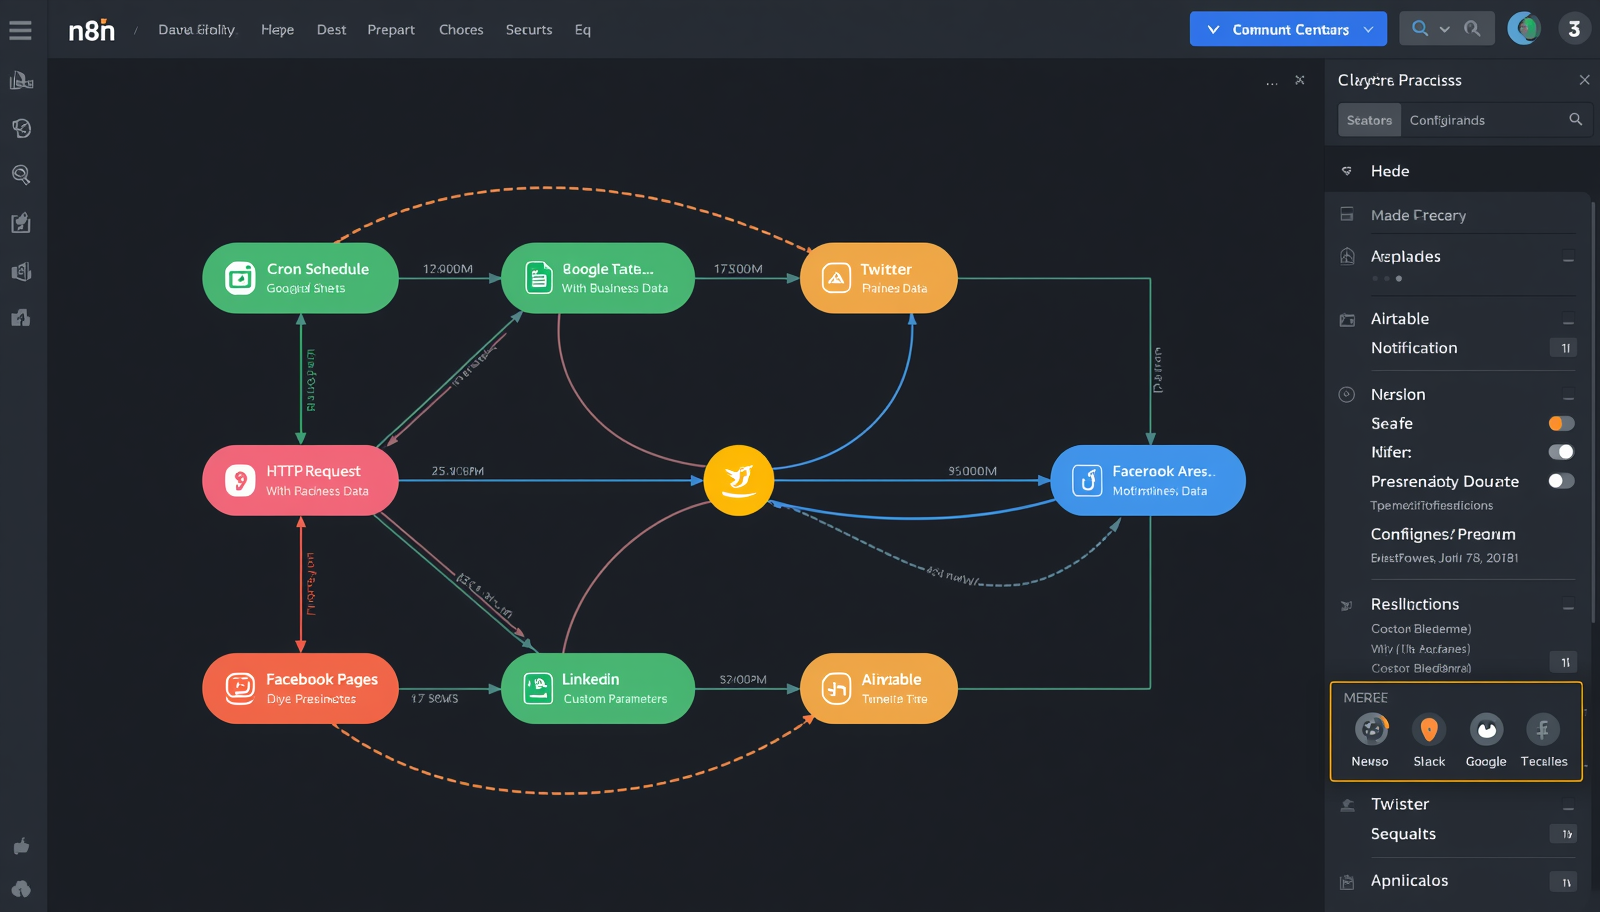Toggle the Presrendoty Douate switch
The width and height of the screenshot is (1600, 912).
(x=1561, y=481)
